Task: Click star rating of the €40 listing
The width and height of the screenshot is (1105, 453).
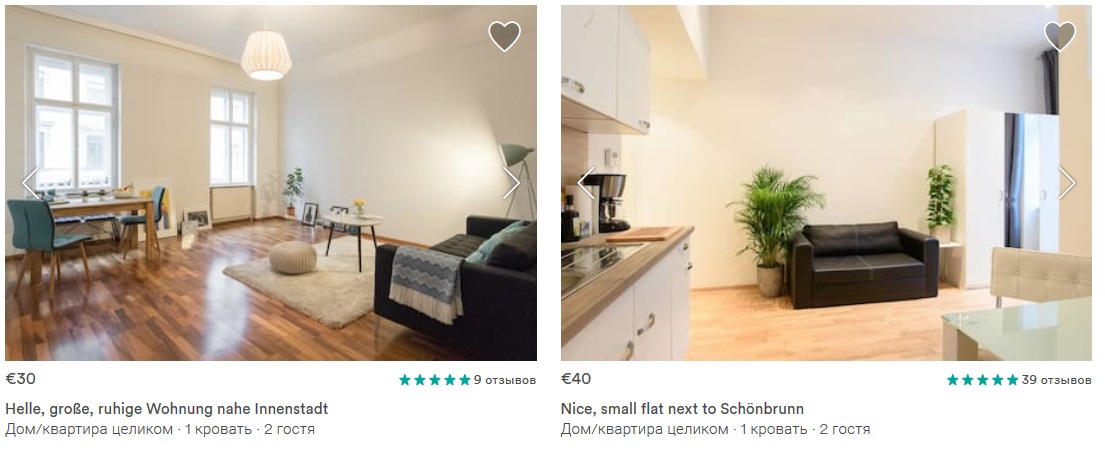Action: click(983, 380)
